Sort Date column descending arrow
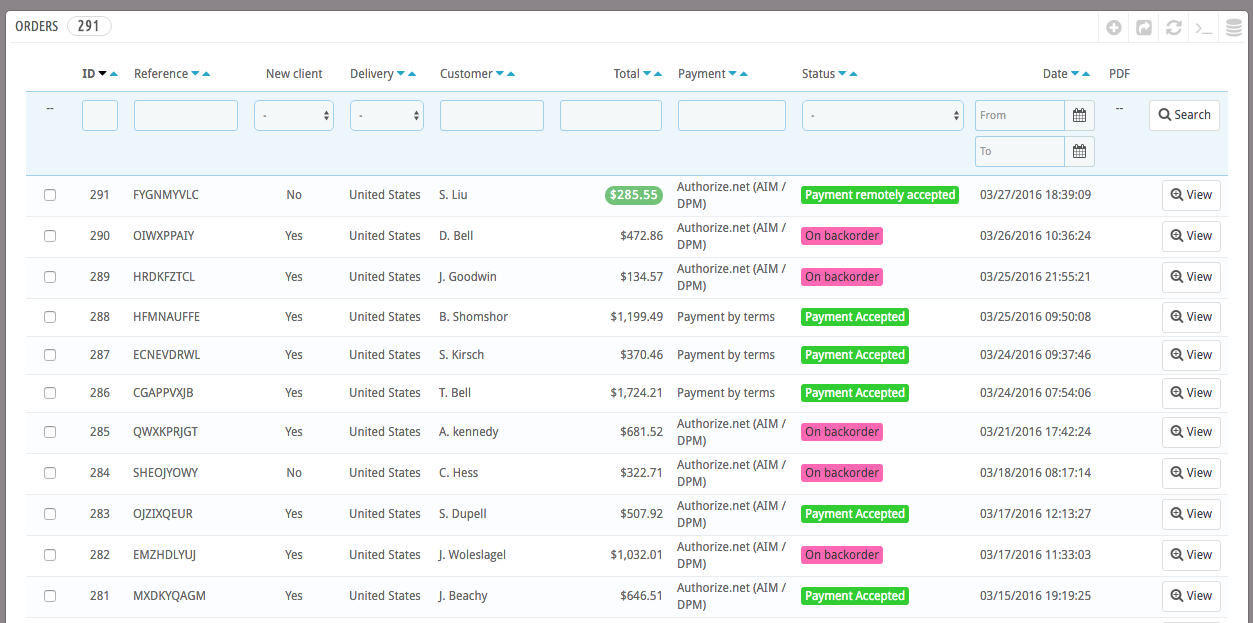 1075,74
